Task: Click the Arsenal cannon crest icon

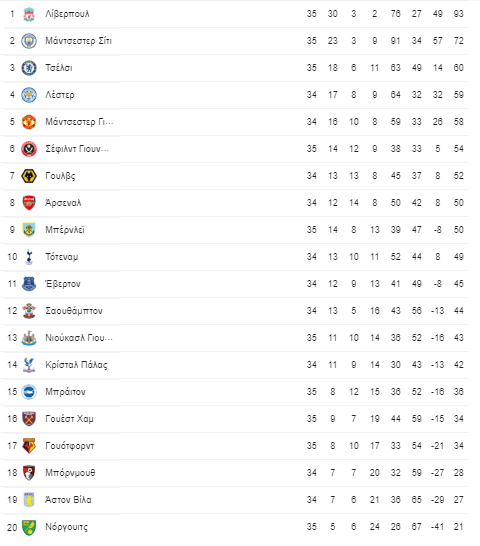Action: click(x=29, y=203)
